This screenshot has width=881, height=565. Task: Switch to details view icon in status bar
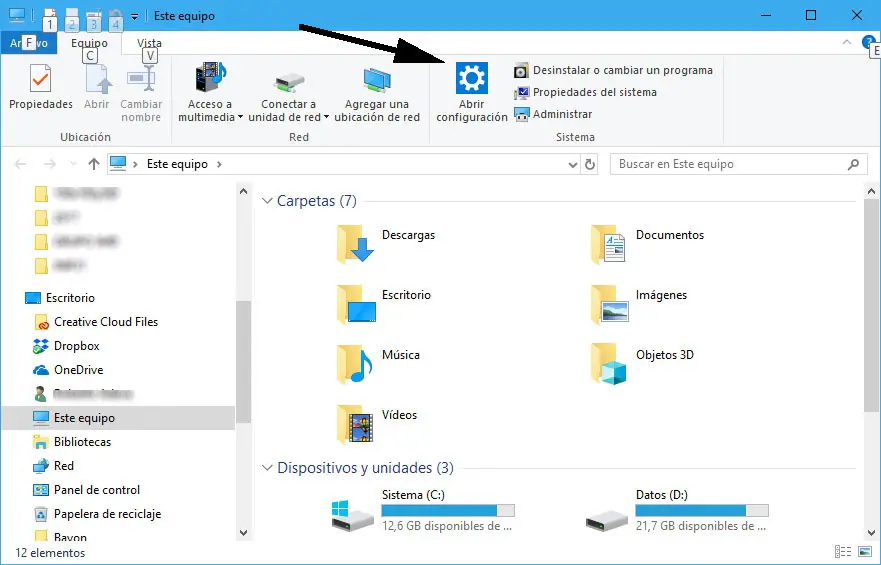pos(842,552)
